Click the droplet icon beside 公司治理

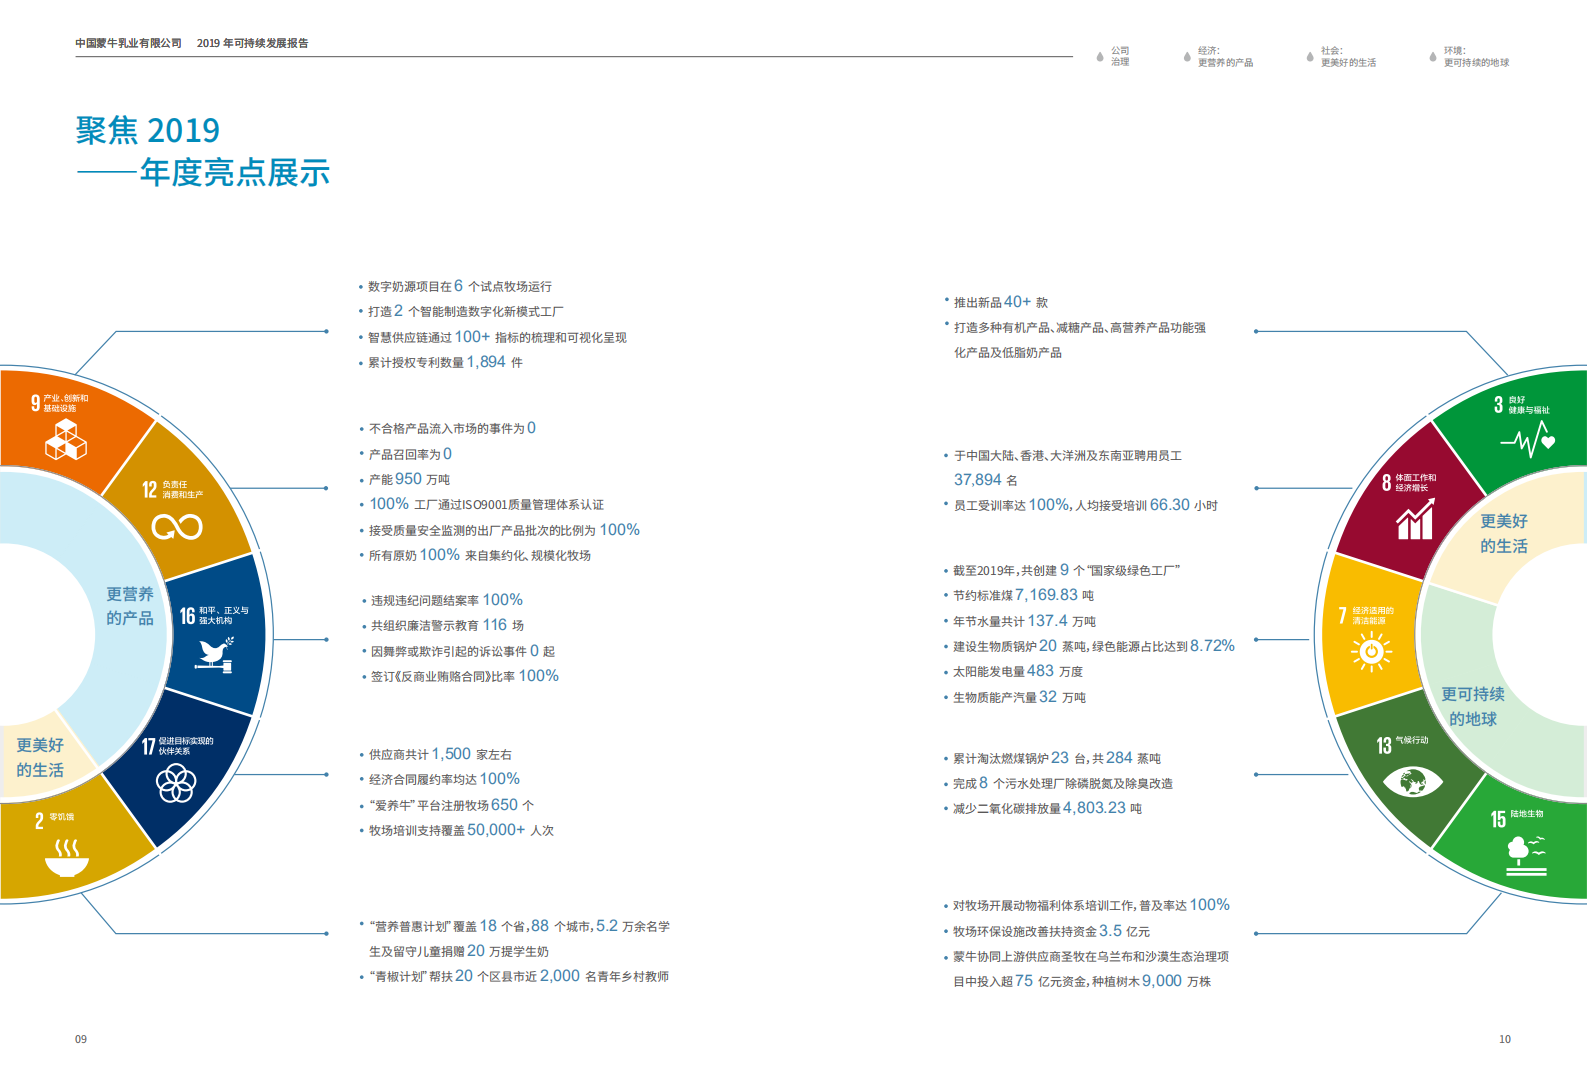tap(1100, 57)
